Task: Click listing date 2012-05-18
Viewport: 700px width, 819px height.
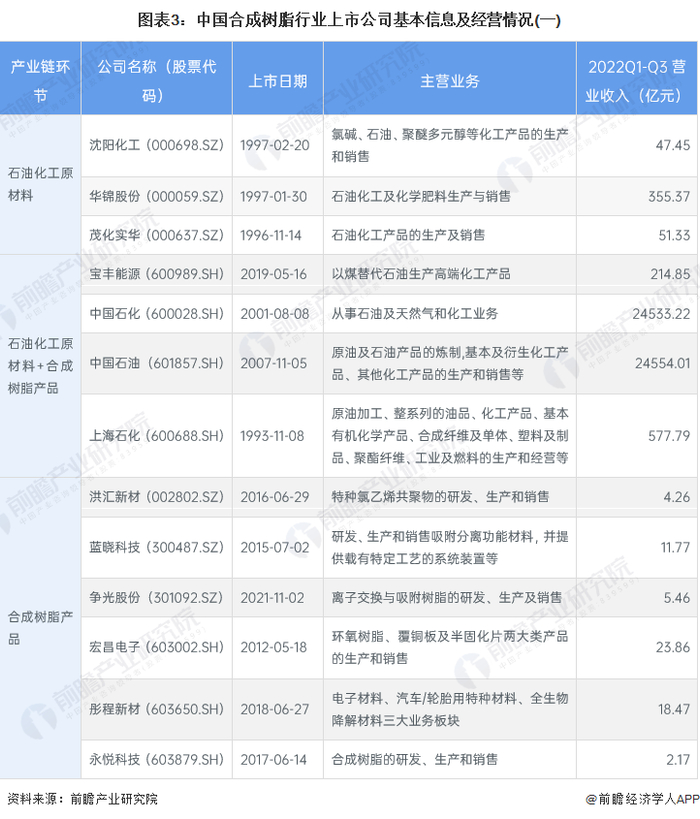Action: point(274,647)
